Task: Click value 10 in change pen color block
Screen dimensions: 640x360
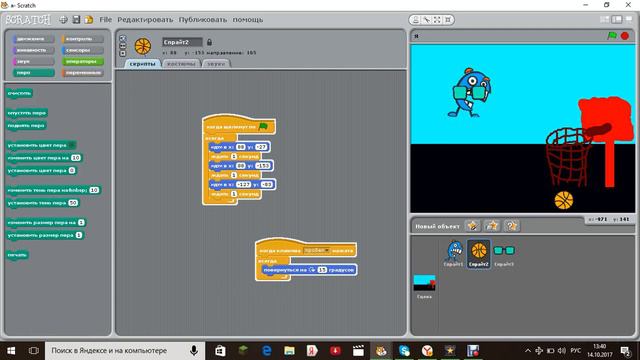Action: [76, 158]
